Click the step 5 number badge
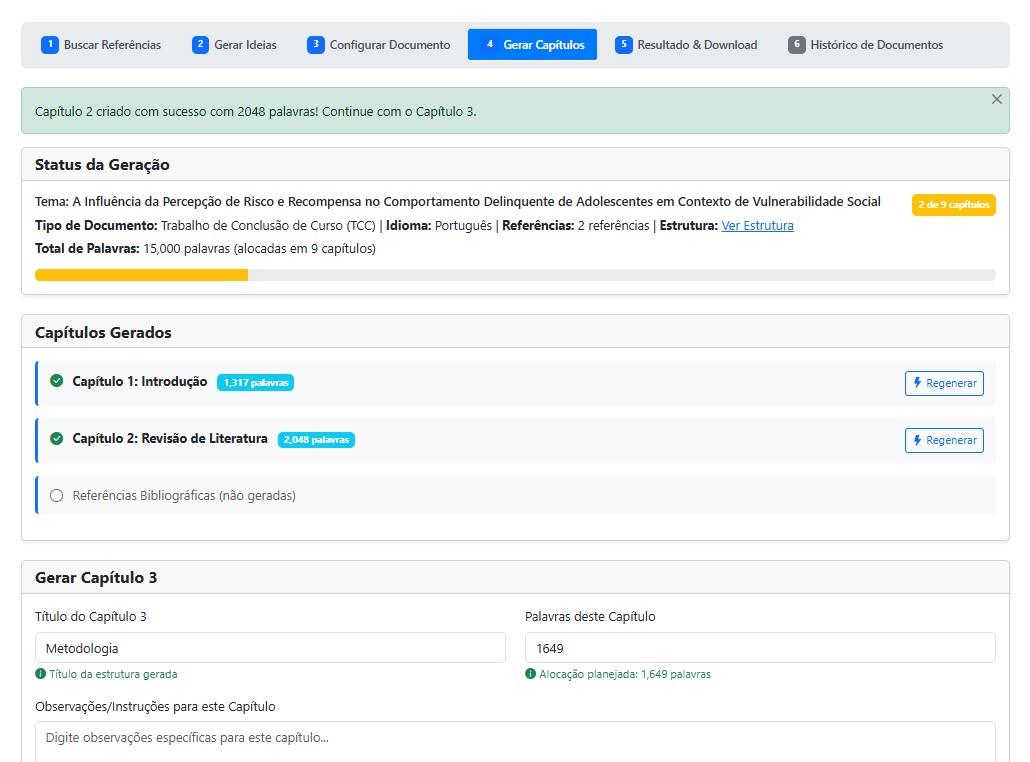Viewport: 1030px width, 762px height. (623, 45)
